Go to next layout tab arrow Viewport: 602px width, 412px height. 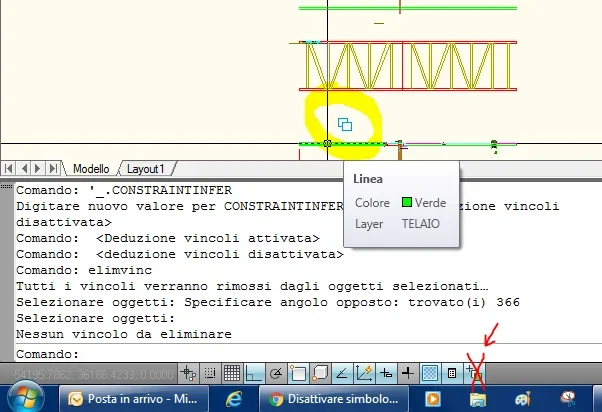[x=38, y=168]
